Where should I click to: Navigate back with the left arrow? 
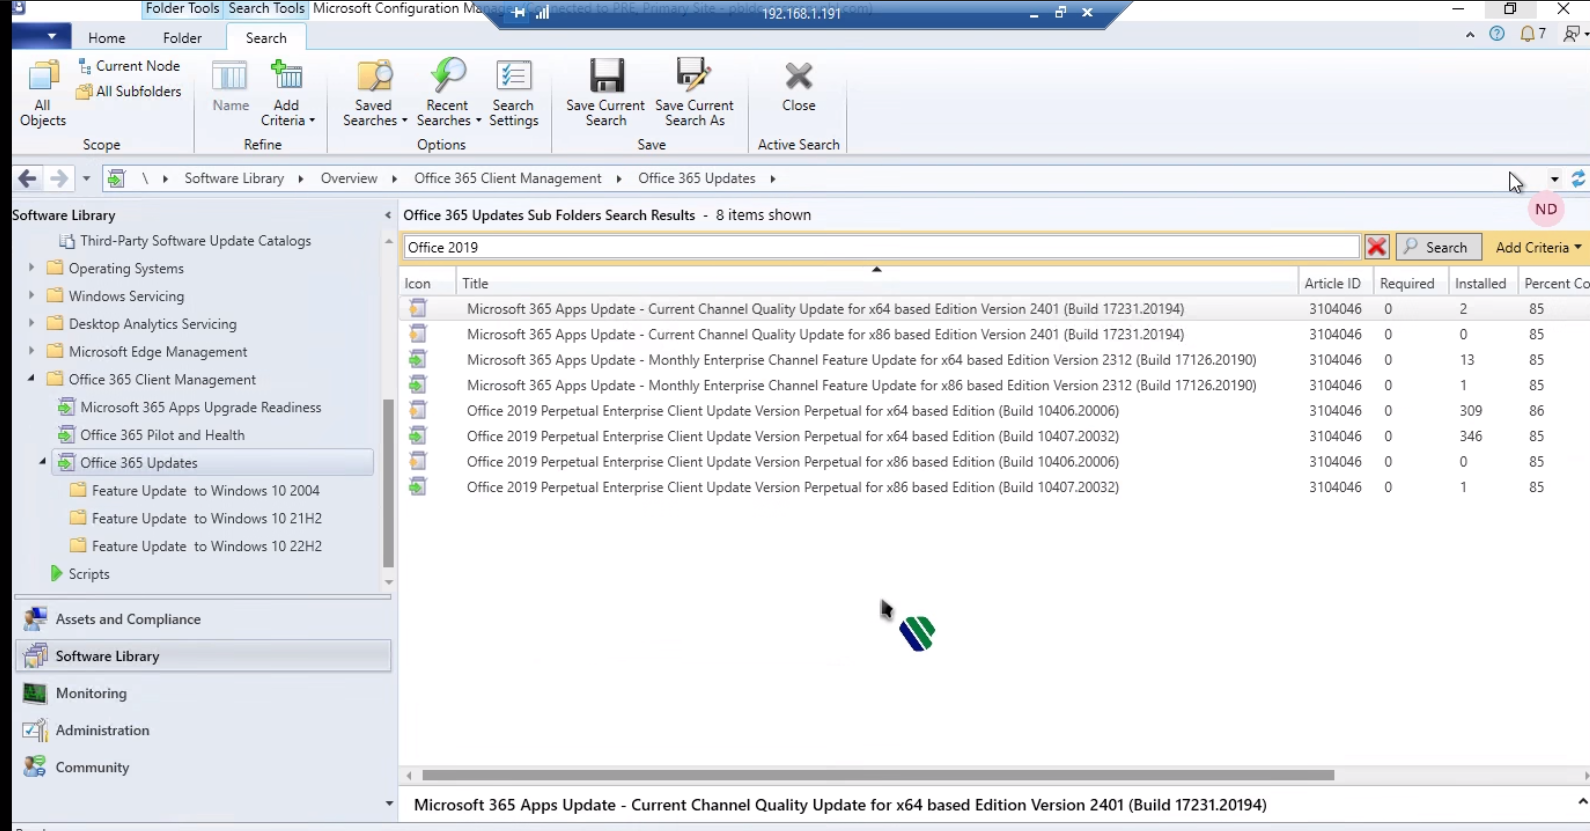[28, 179]
